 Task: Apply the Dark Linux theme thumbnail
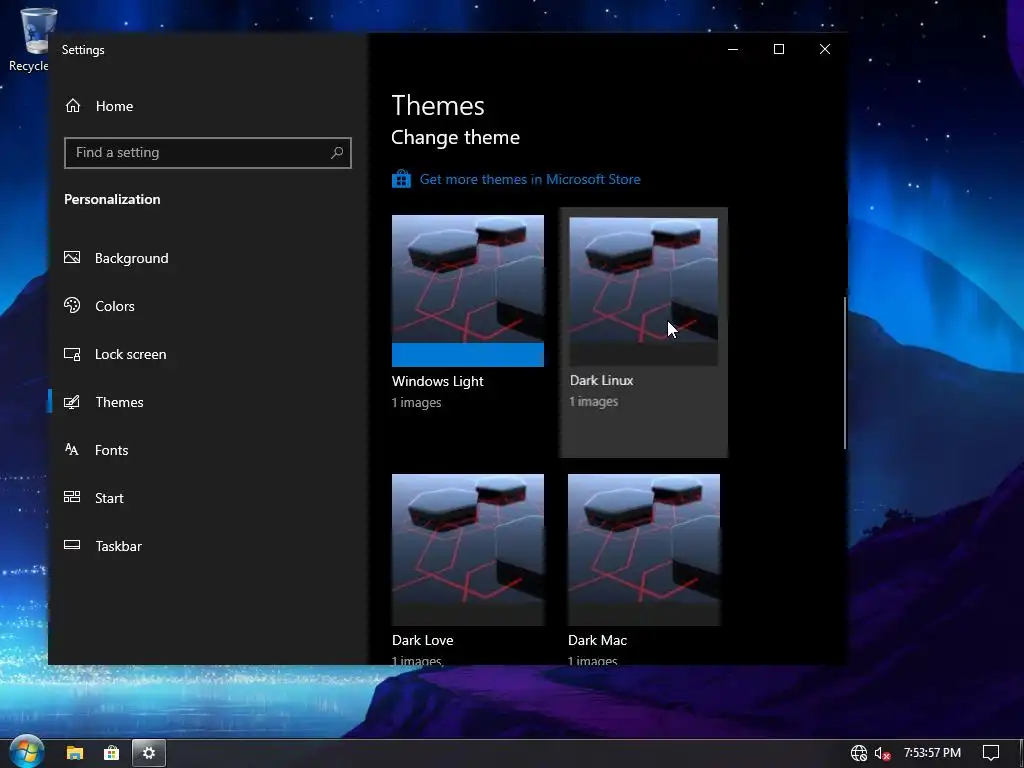pyautogui.click(x=643, y=291)
